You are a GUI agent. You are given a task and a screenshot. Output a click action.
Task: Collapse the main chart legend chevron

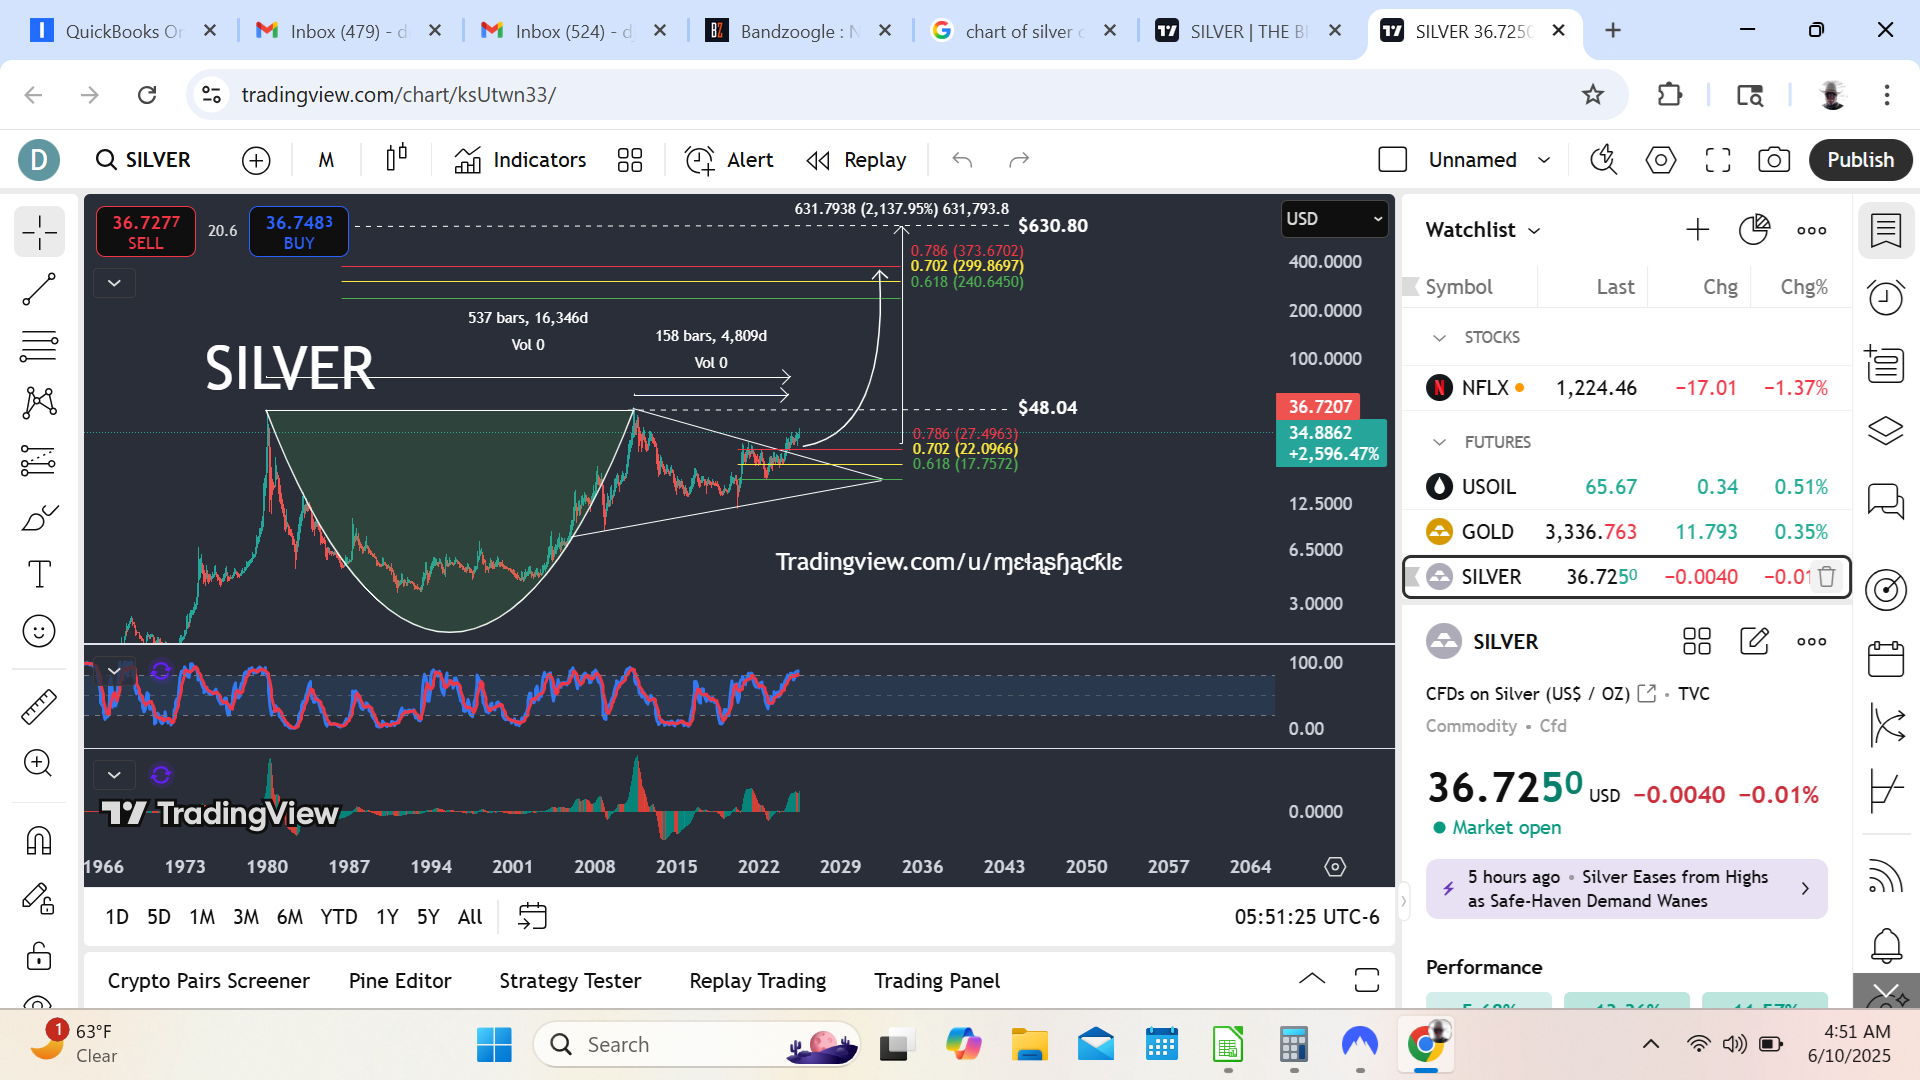[x=114, y=283]
